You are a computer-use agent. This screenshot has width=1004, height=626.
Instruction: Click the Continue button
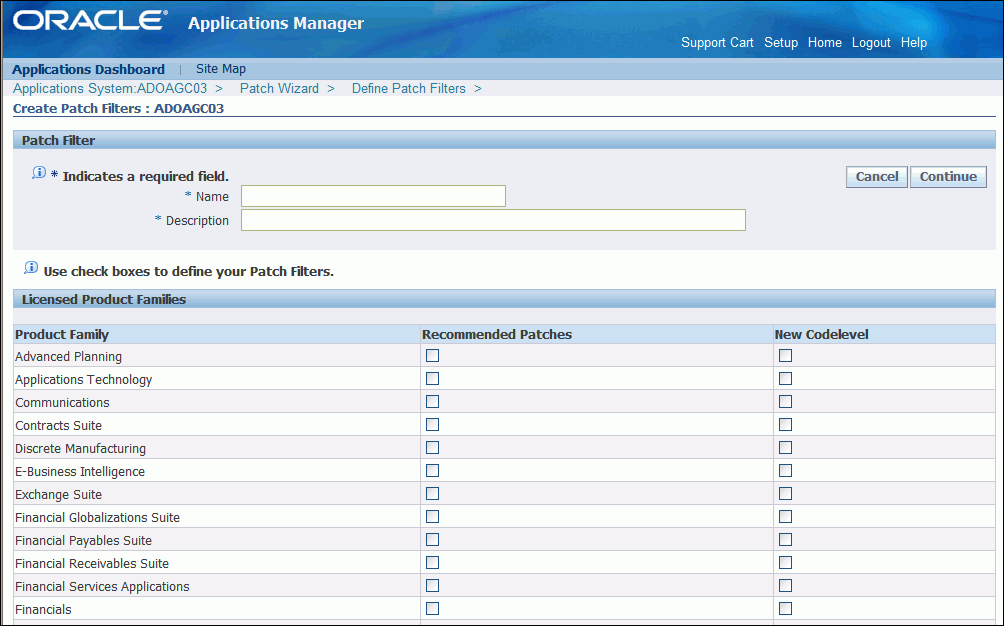pyautogui.click(x=948, y=177)
